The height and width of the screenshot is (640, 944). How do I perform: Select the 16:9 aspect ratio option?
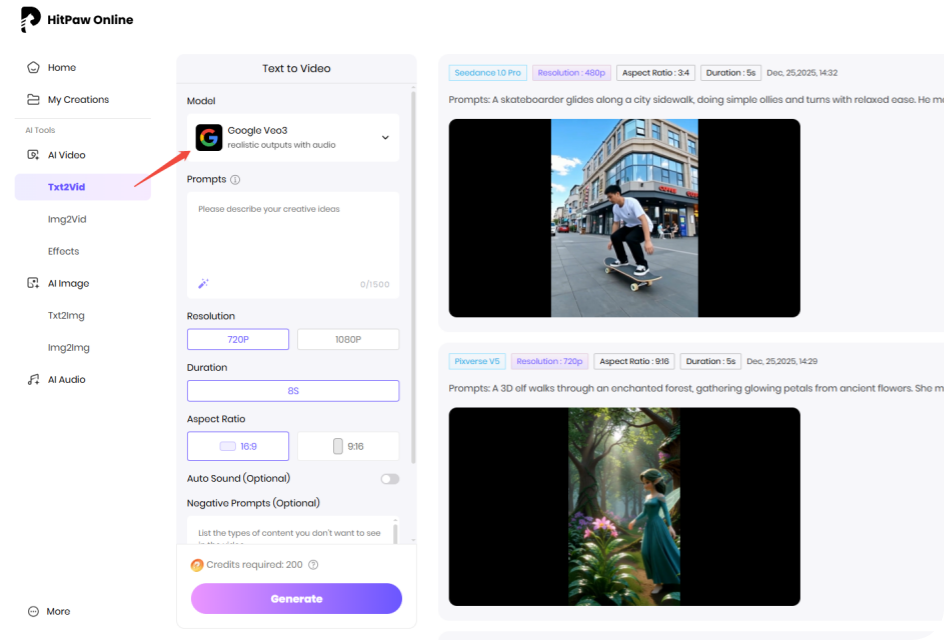(x=237, y=445)
